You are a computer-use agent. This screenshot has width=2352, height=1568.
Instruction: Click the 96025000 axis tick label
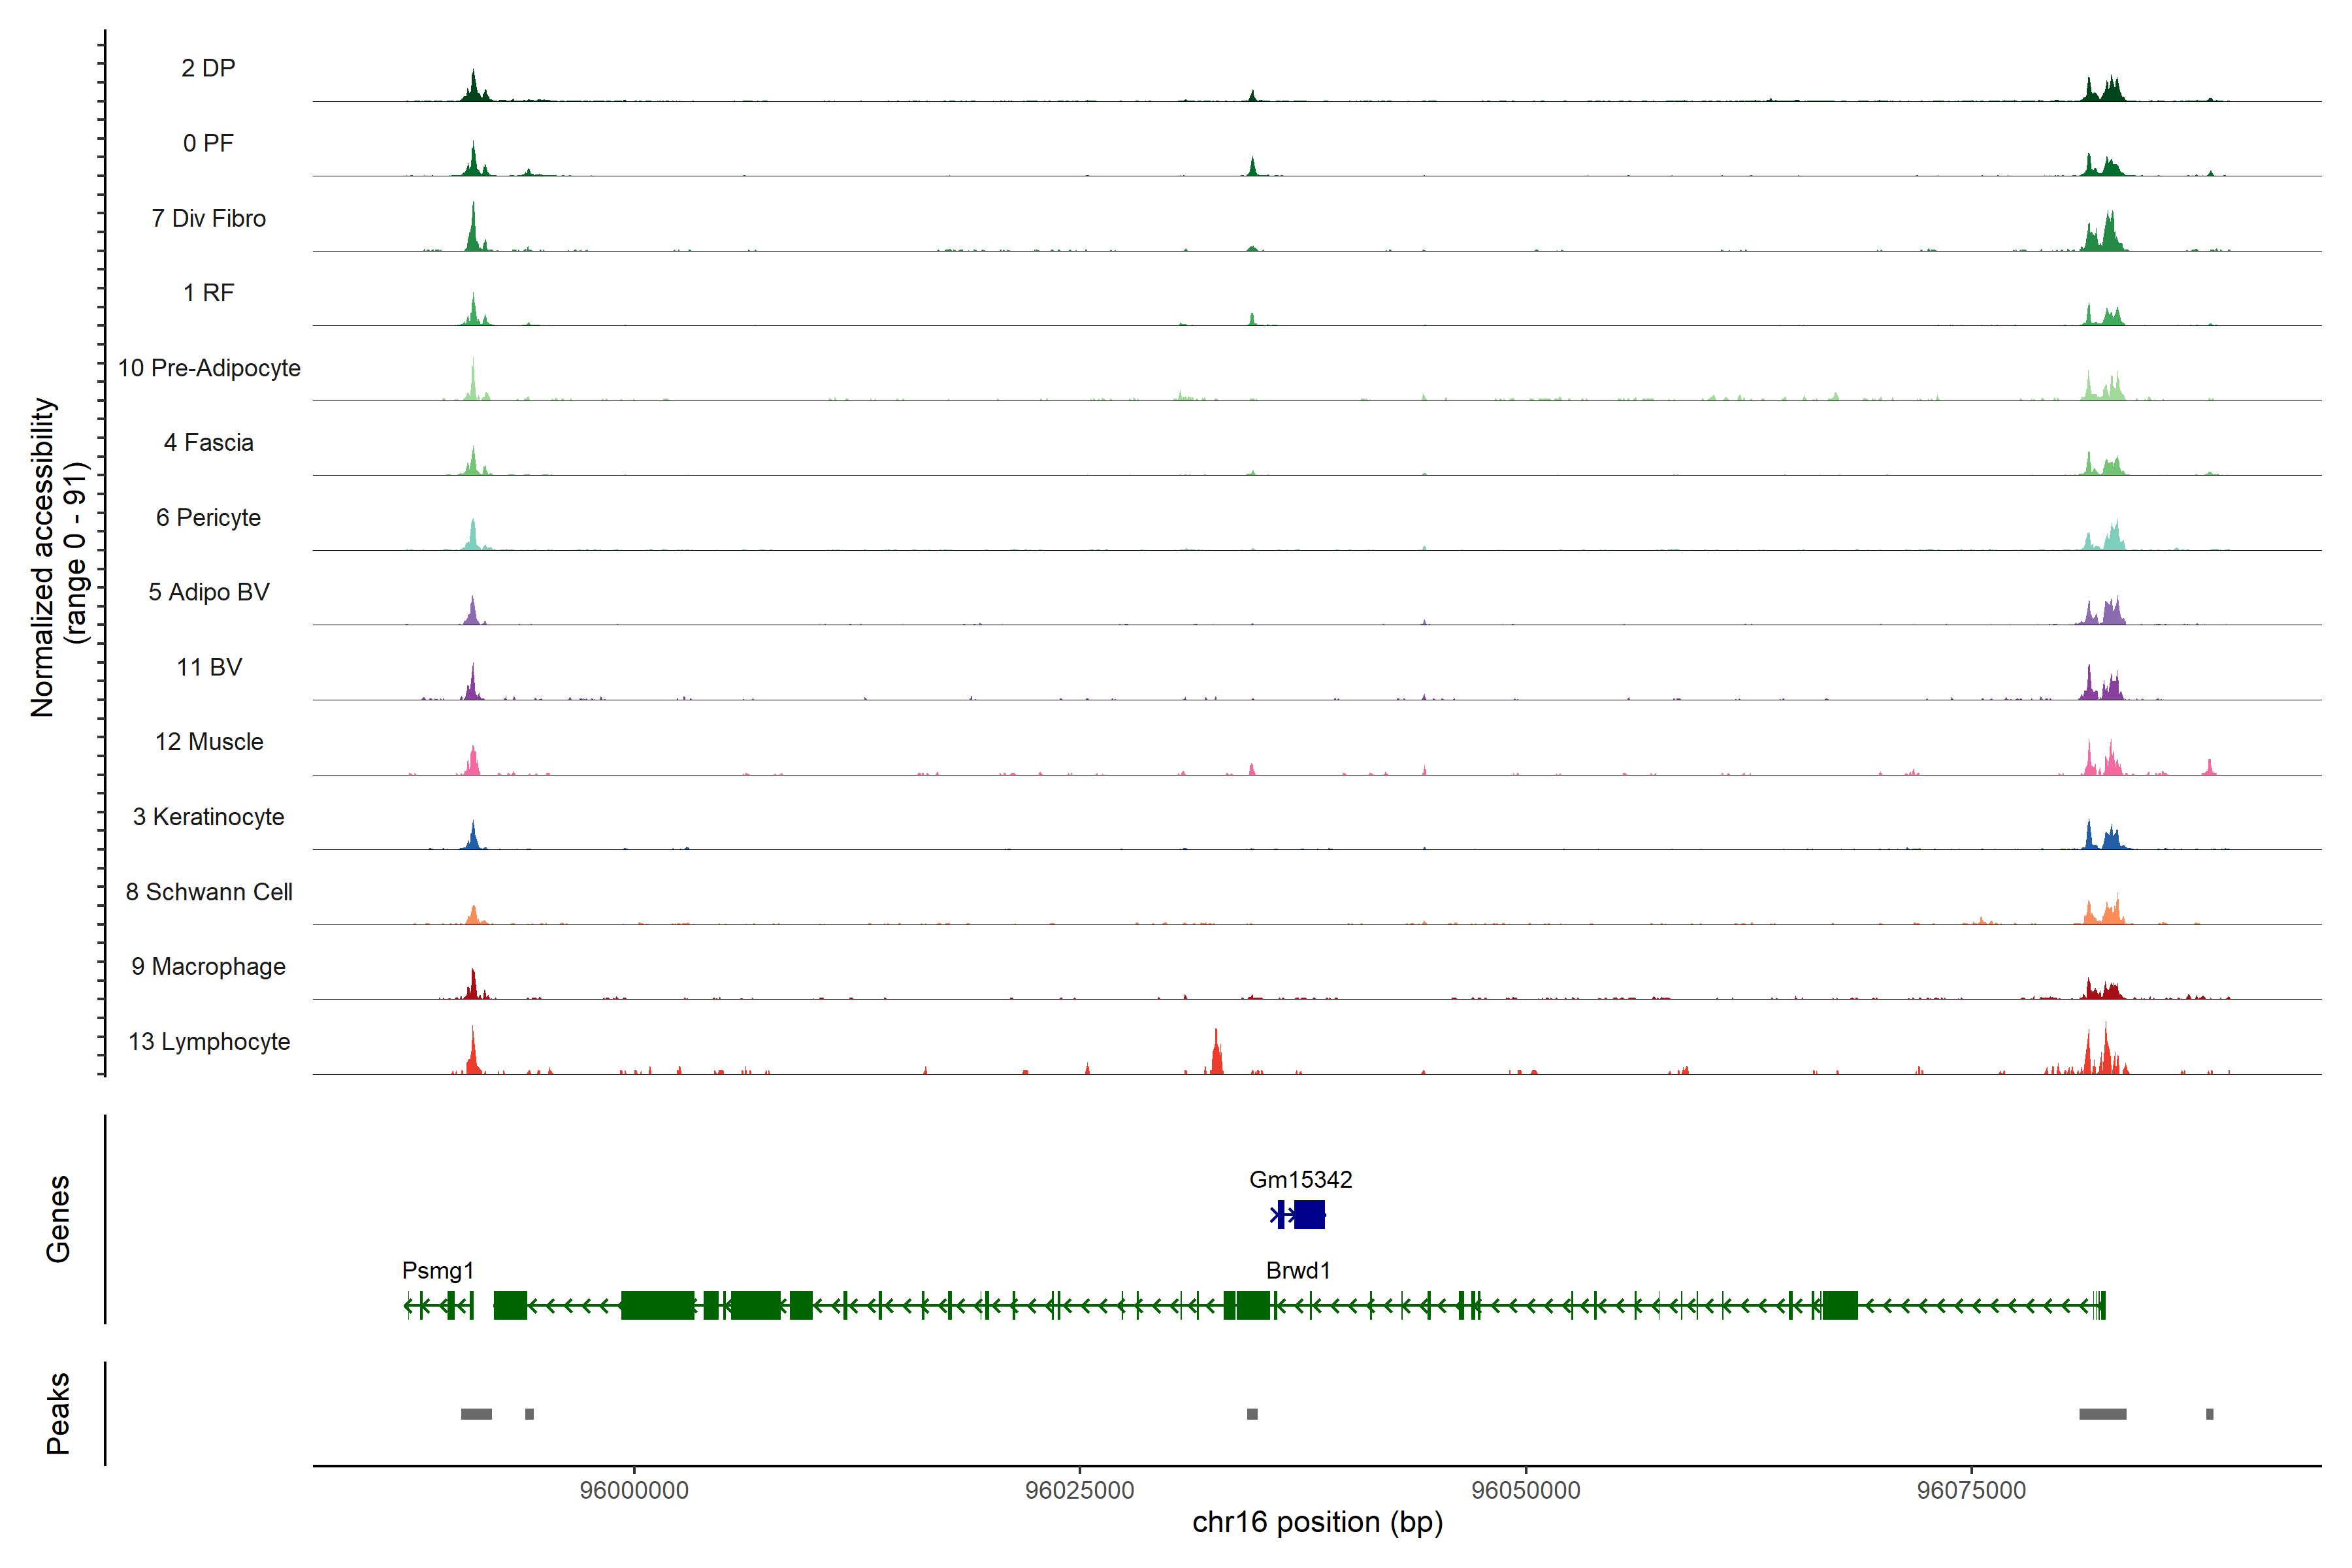pyautogui.click(x=1080, y=1490)
